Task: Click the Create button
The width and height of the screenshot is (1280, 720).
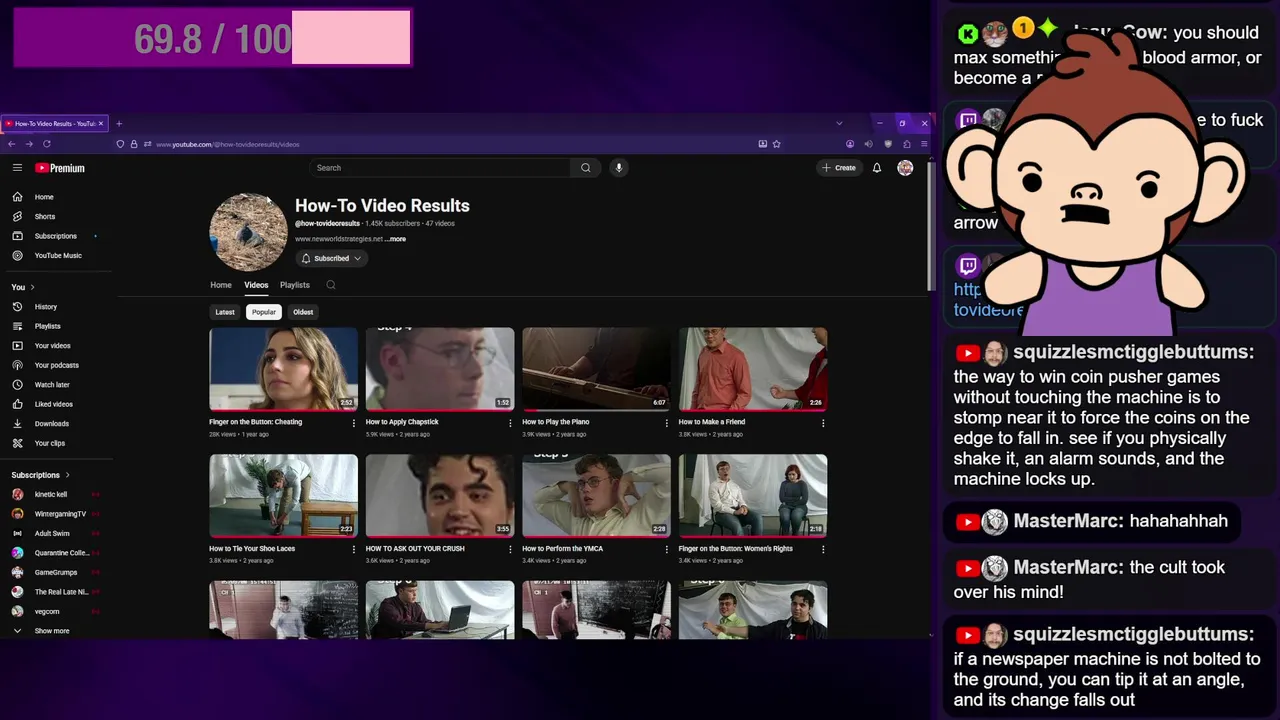Action: click(x=839, y=168)
